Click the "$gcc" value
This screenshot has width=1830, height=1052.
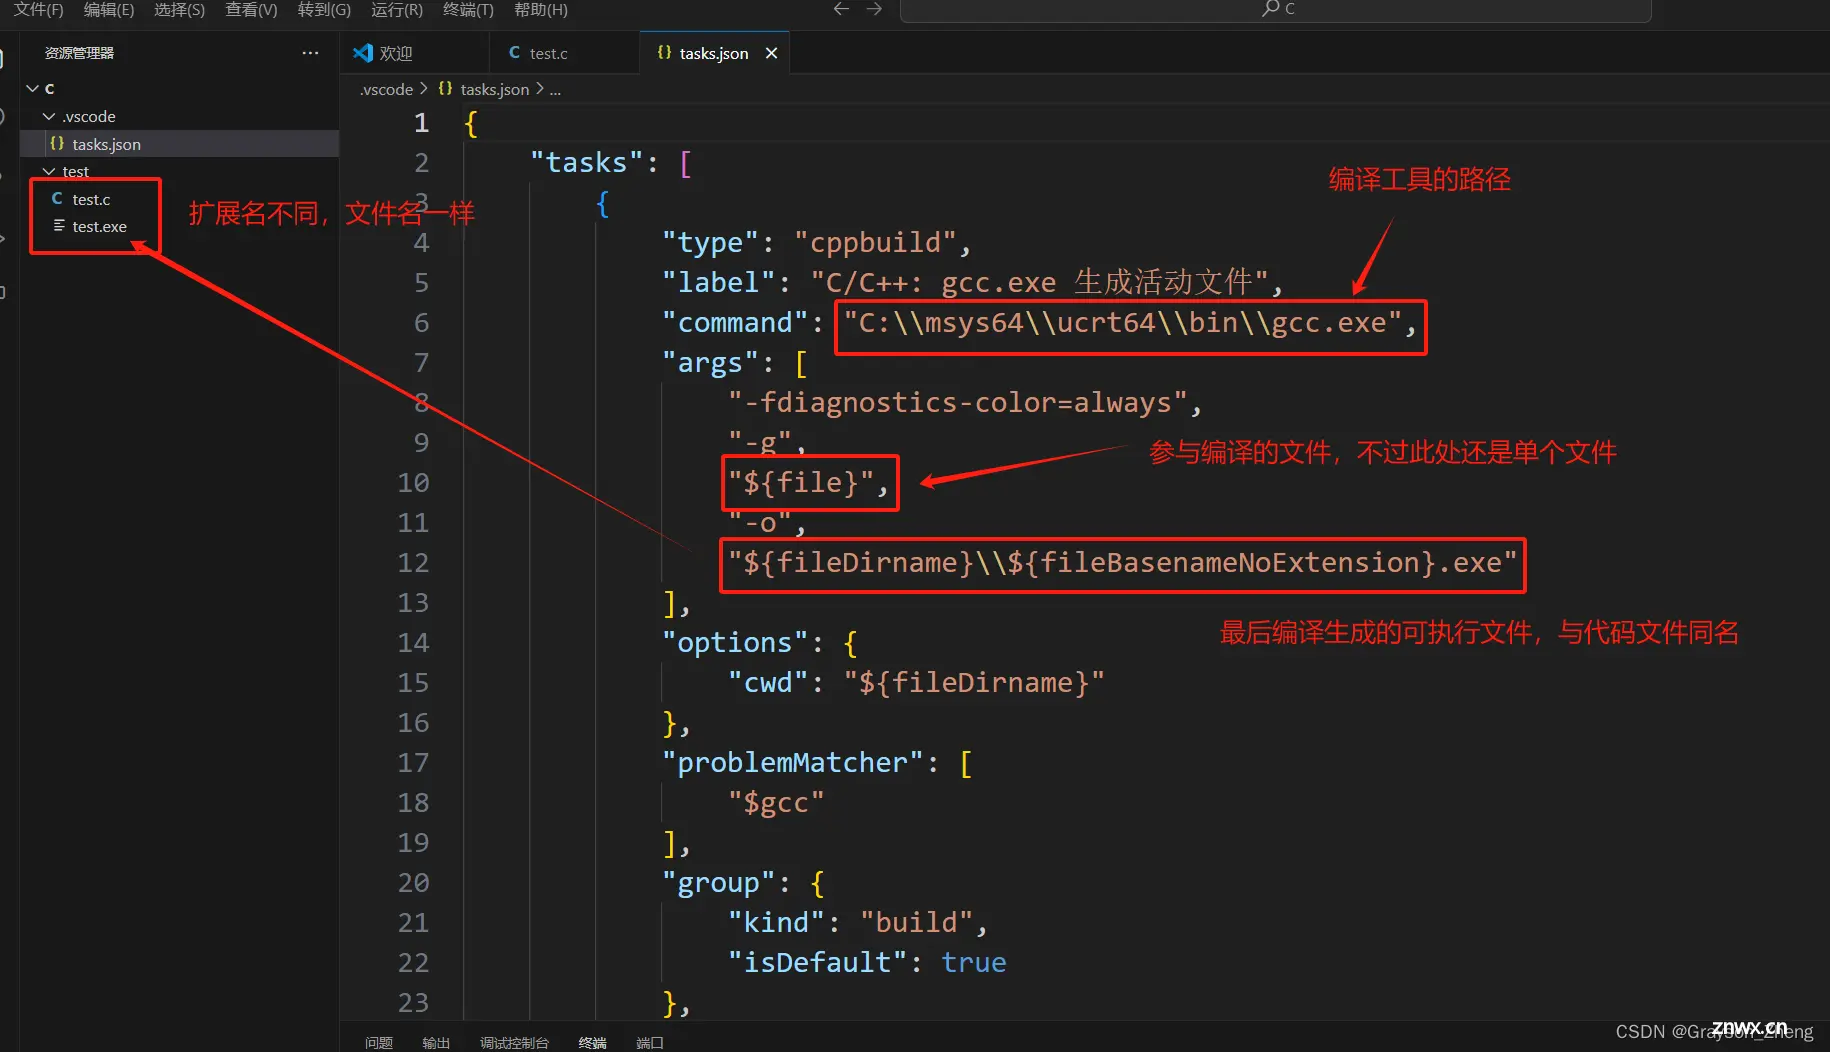pyautogui.click(x=776, y=803)
